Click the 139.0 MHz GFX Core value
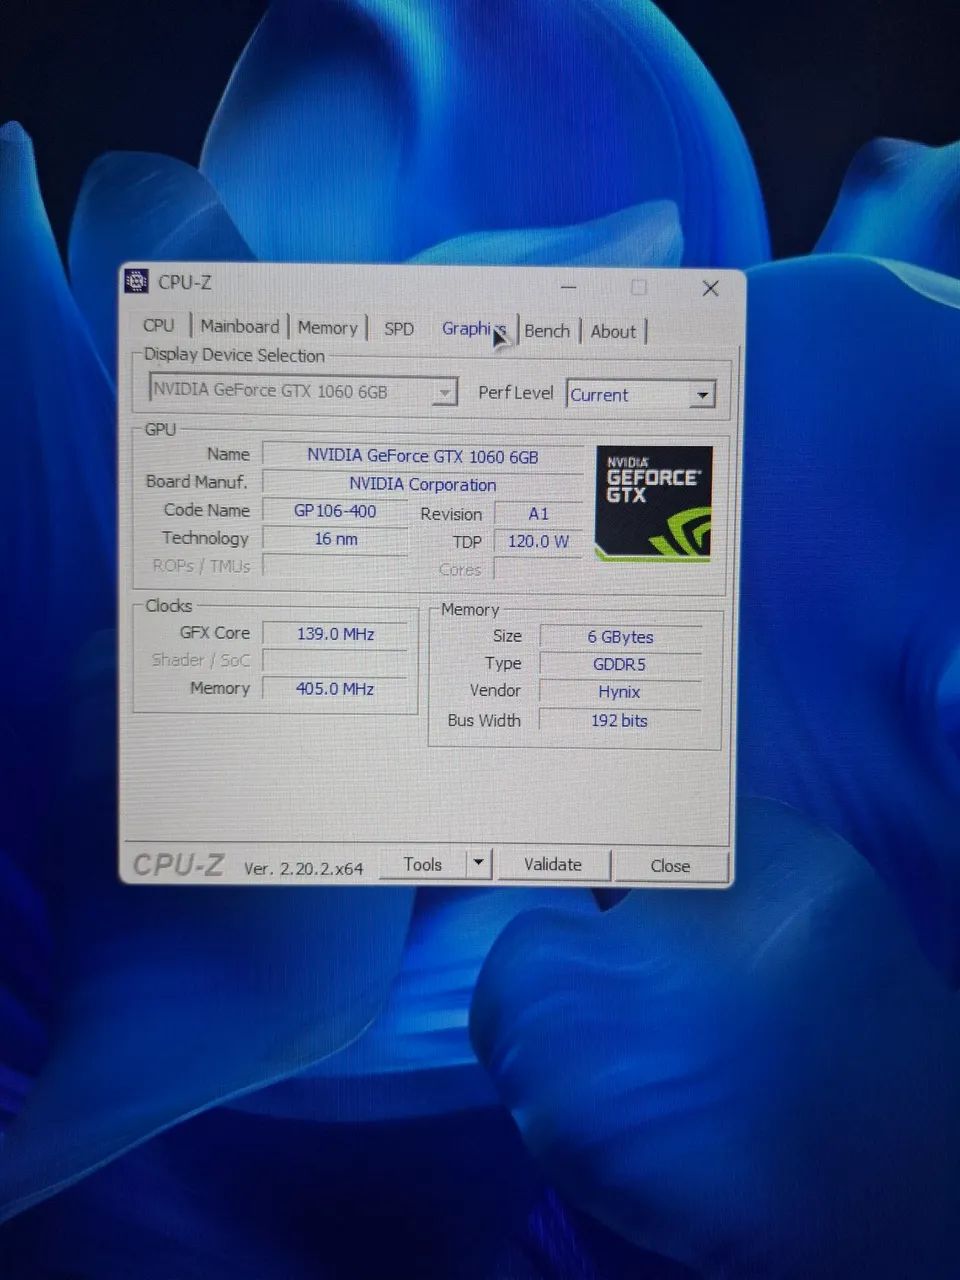The width and height of the screenshot is (960, 1280). click(335, 634)
